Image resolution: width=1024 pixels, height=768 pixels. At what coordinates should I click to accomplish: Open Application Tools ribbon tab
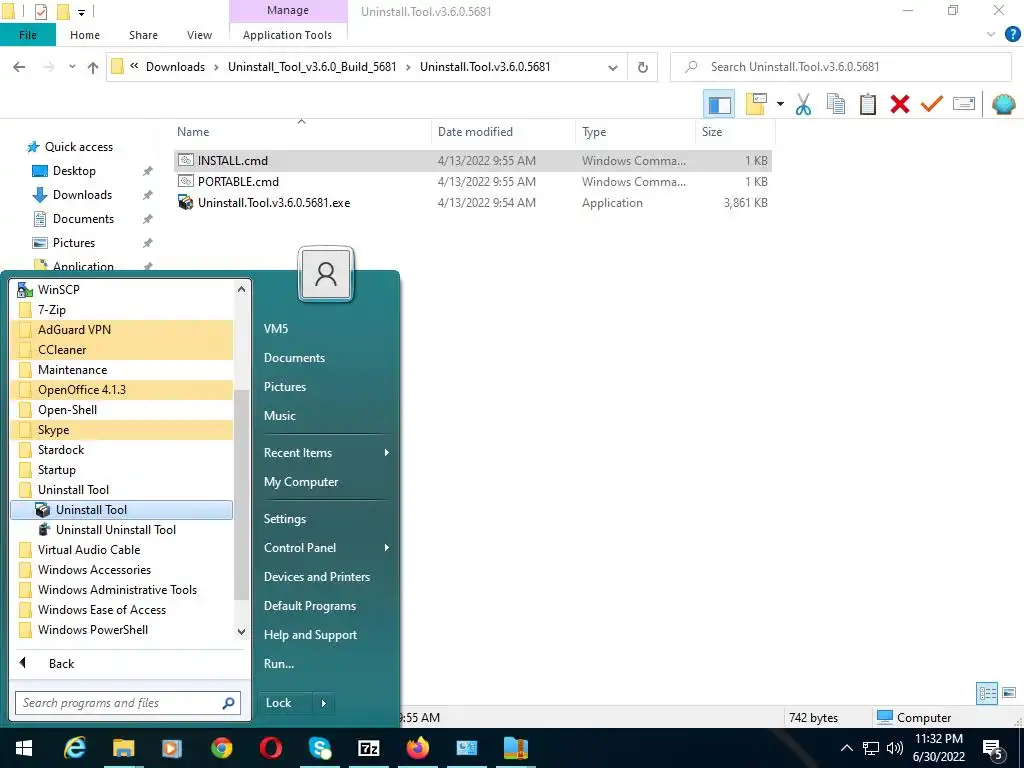[x=287, y=35]
